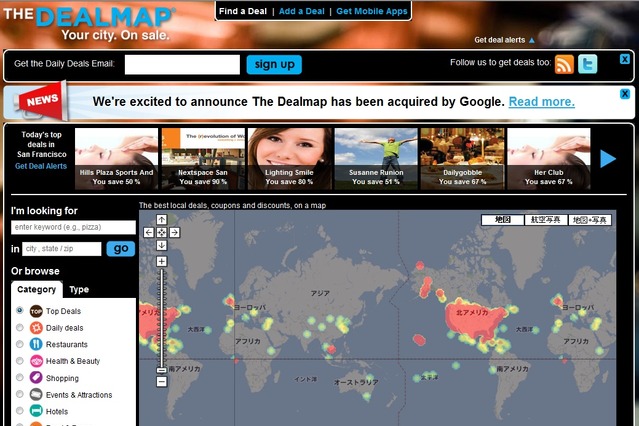The width and height of the screenshot is (639, 426).
Task: Open the Get Deal Alerts link
Action: (41, 166)
